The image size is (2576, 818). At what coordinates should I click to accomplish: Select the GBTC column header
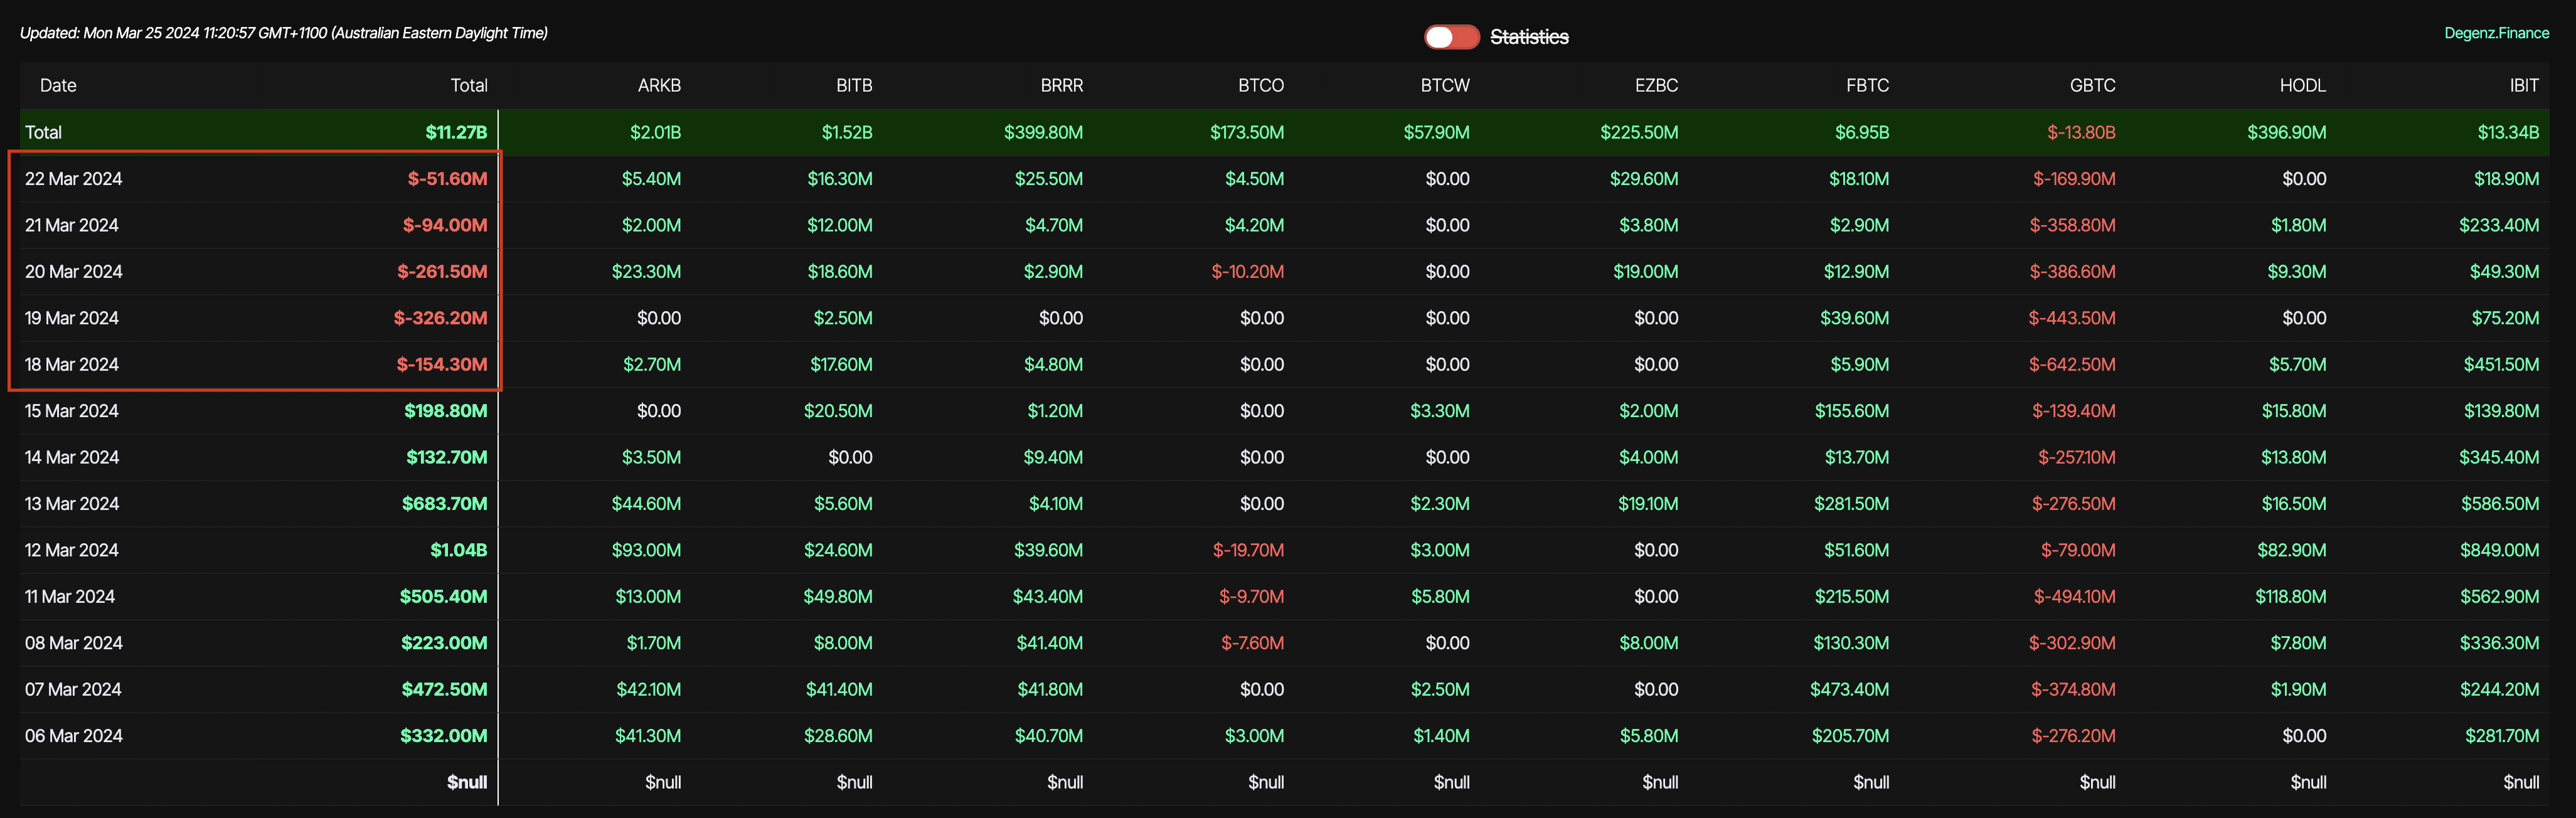pos(2092,85)
